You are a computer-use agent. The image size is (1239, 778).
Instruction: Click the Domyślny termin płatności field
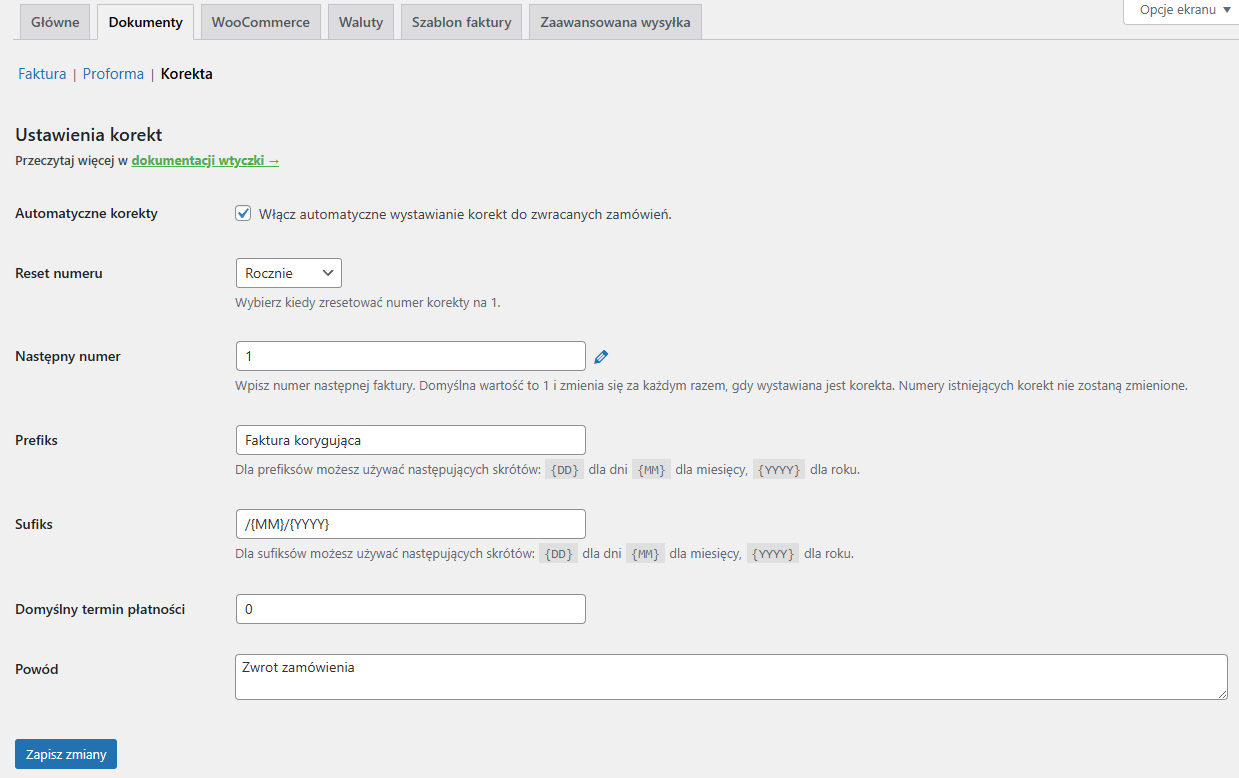pos(410,609)
